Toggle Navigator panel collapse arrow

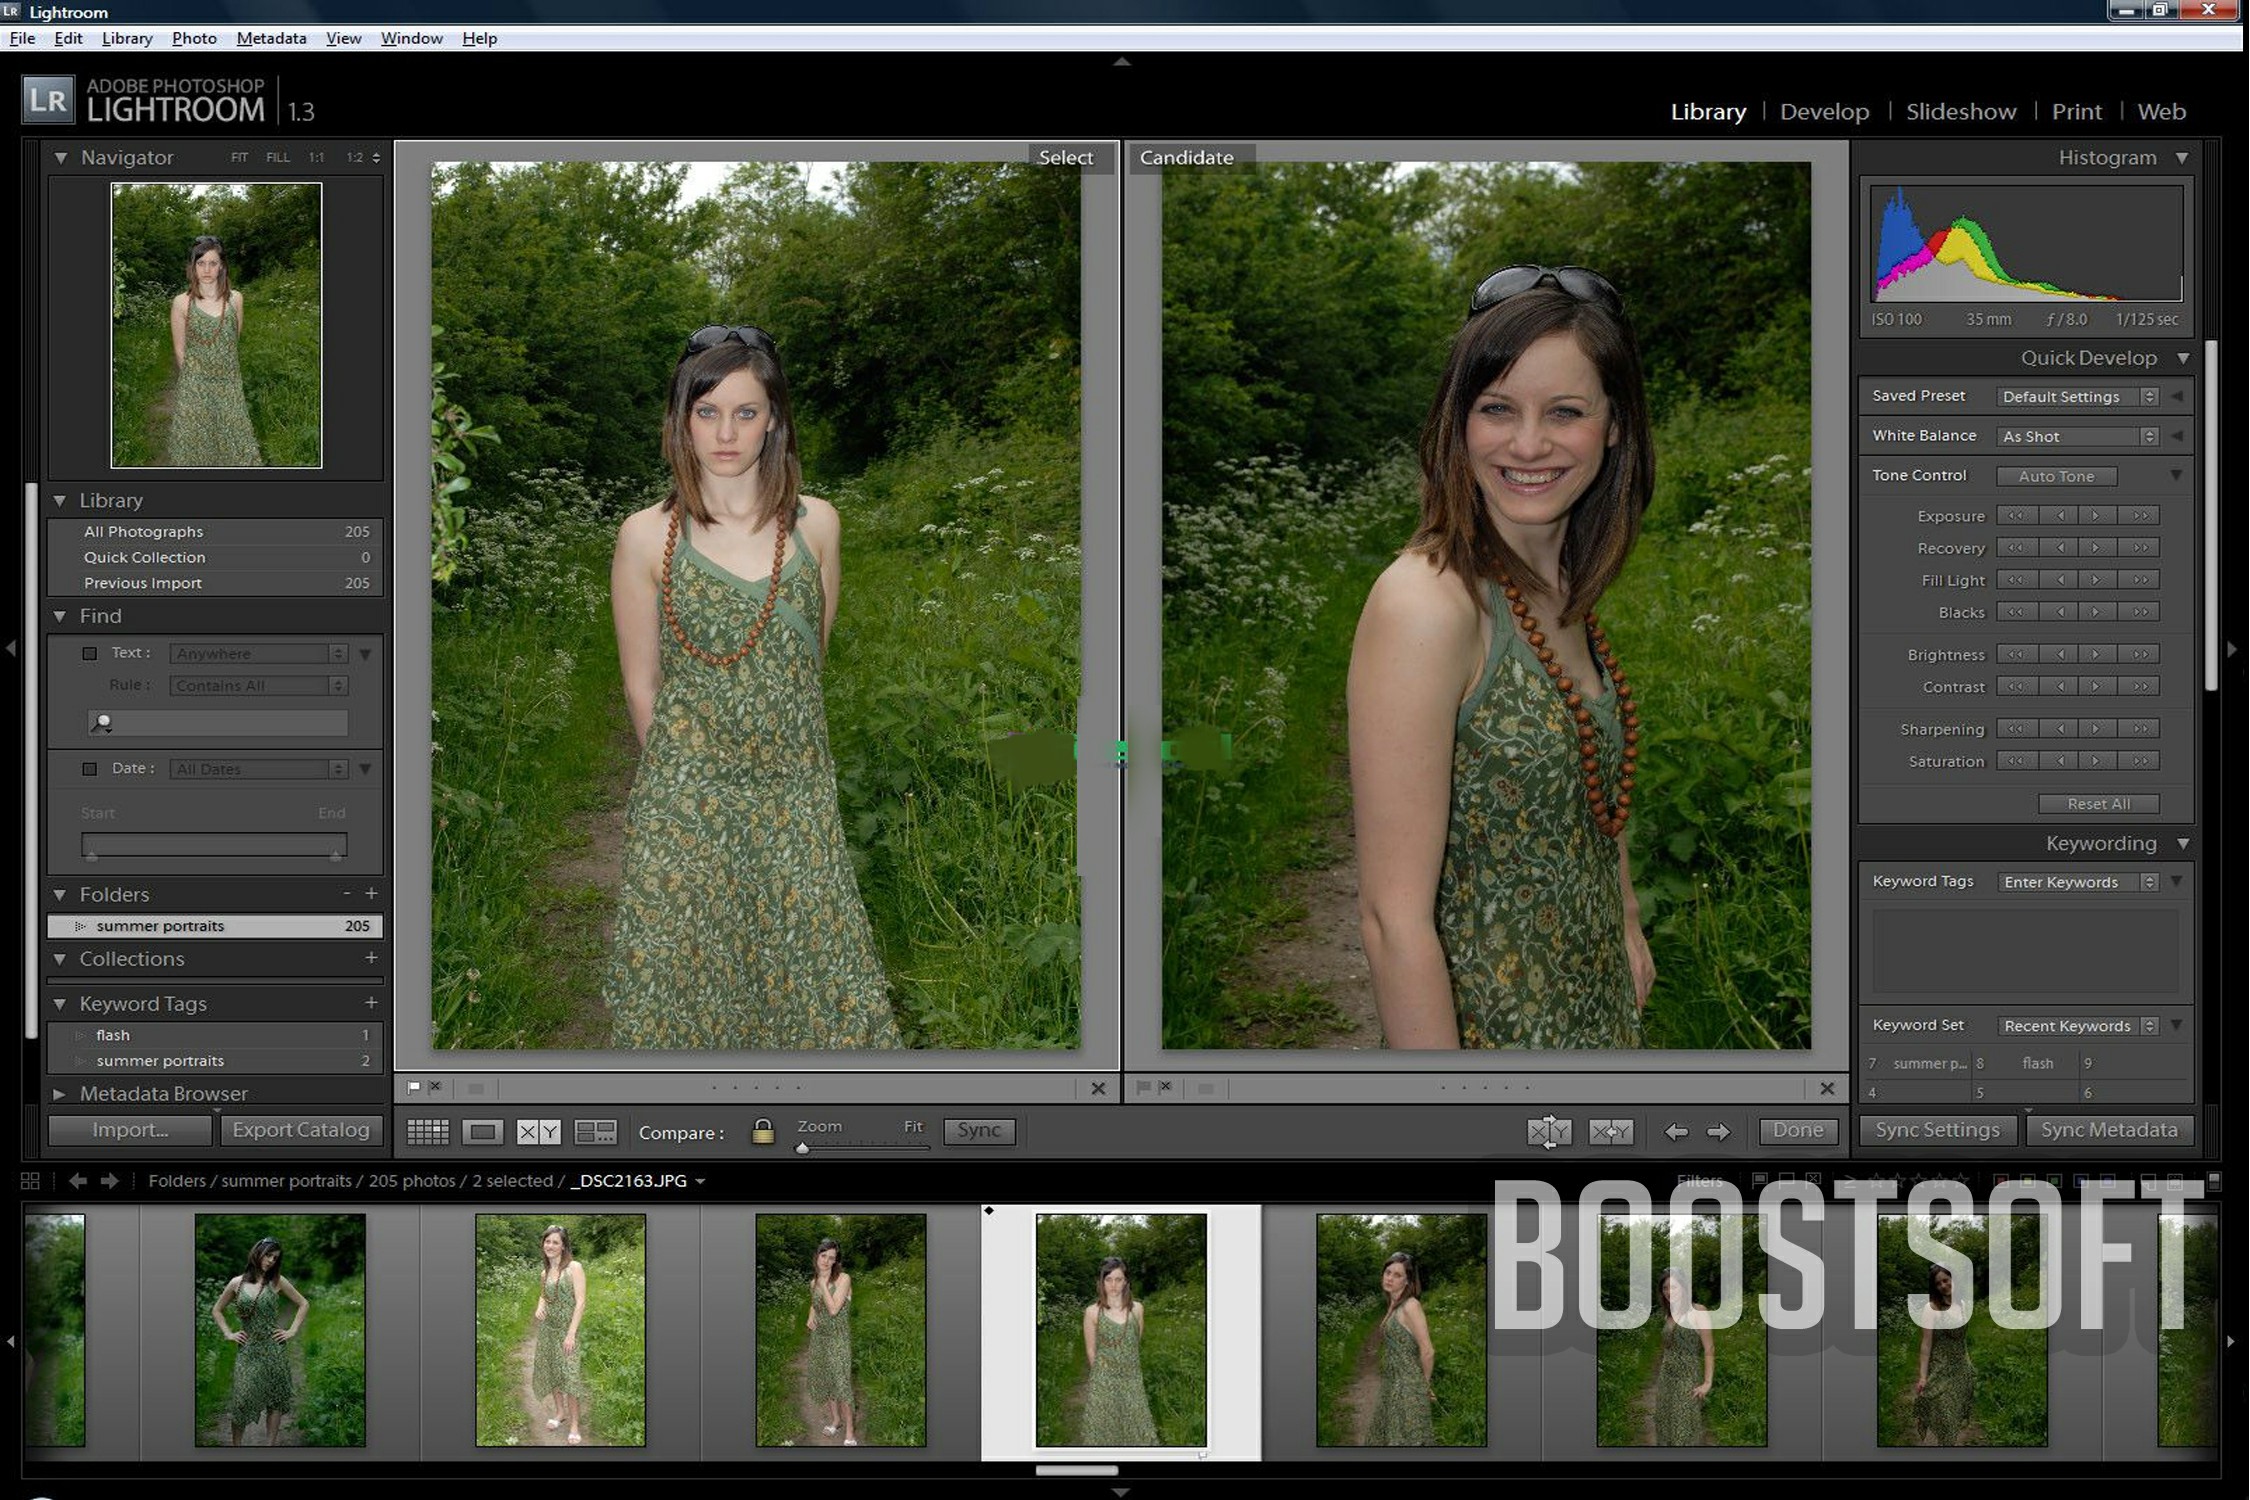(64, 156)
